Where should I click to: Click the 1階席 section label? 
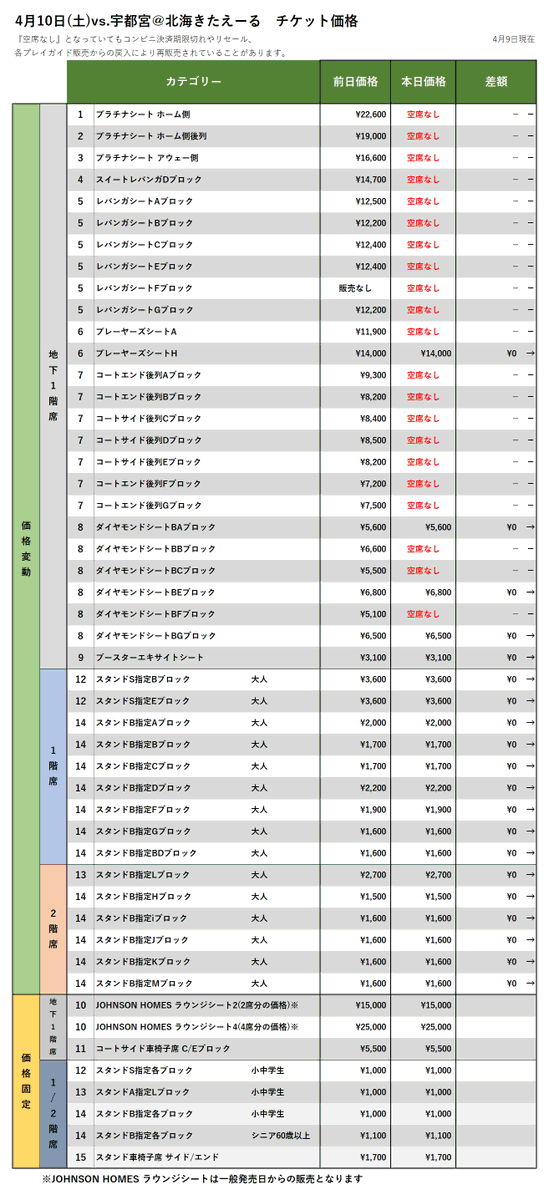pyautogui.click(x=53, y=766)
